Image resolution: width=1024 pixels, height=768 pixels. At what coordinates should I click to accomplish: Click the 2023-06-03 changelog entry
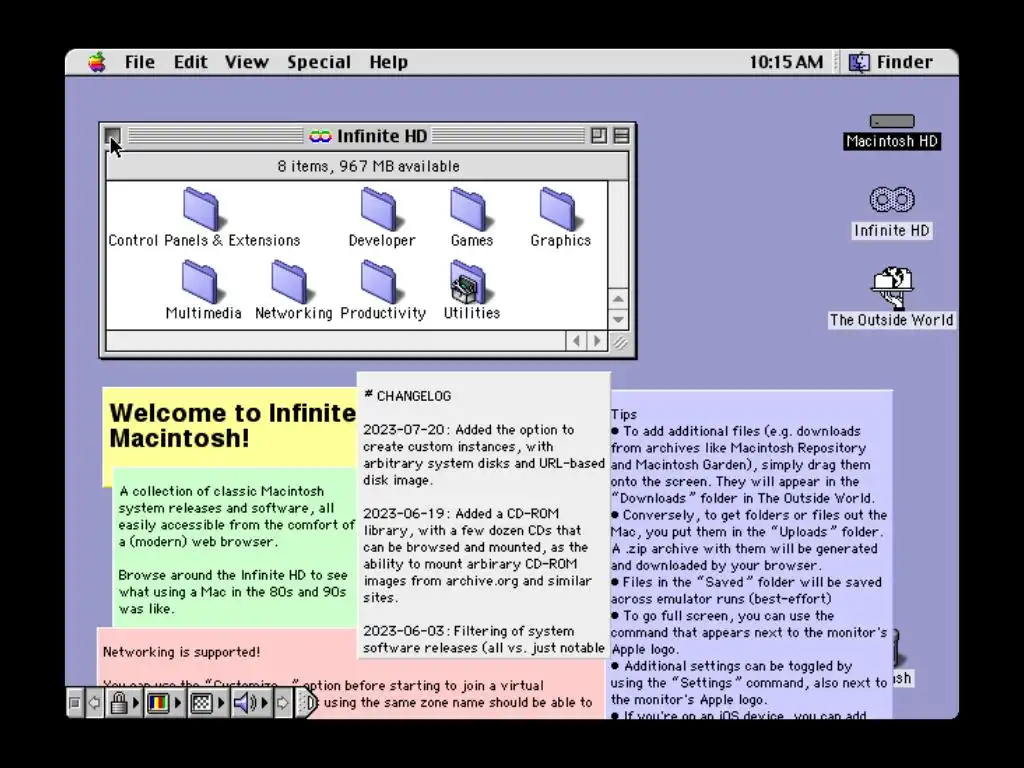point(483,639)
